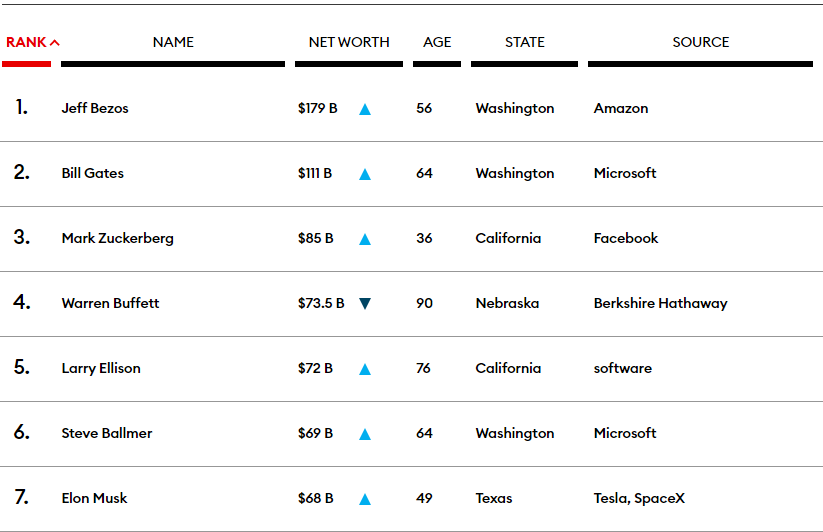Click the Berkshire Hathaway source text
Image resolution: width=823 pixels, height=532 pixels.
660,303
